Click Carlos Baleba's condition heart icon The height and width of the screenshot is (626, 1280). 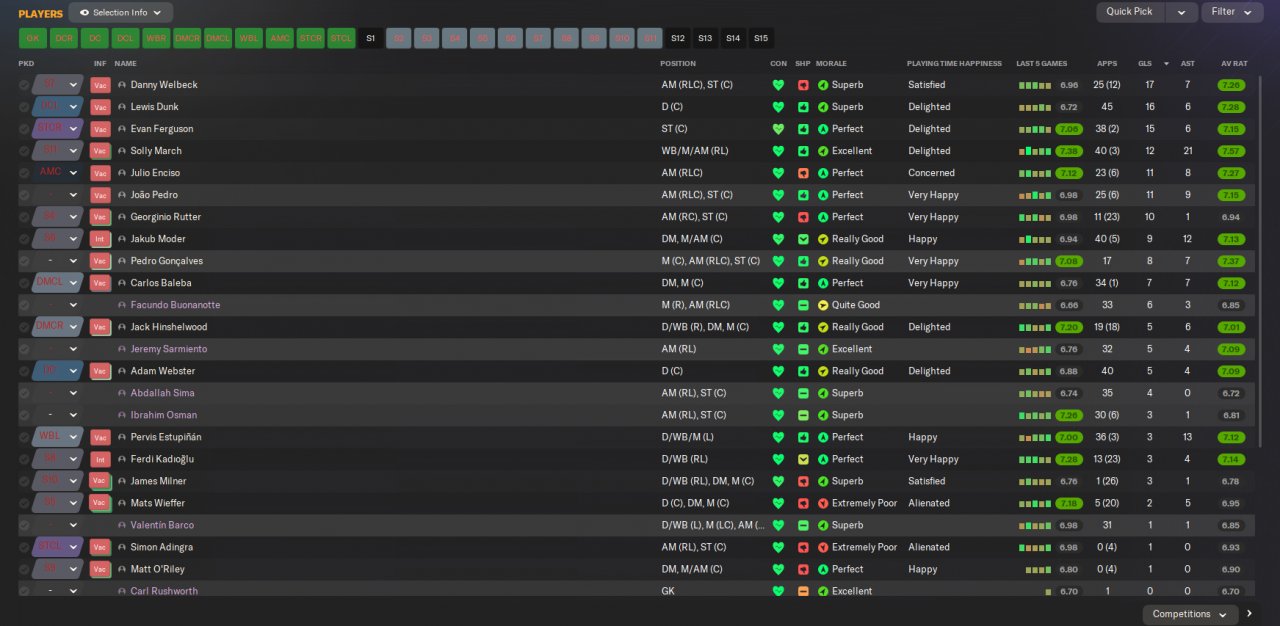point(778,283)
